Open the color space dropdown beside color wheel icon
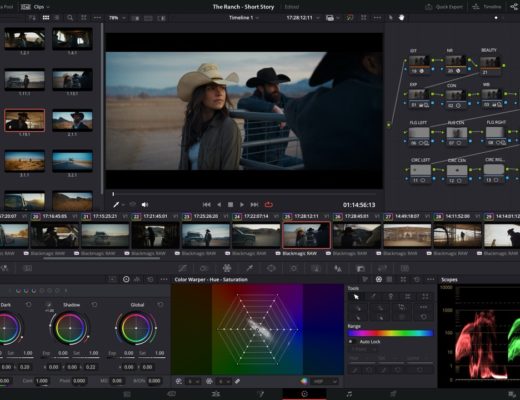 pyautogui.click(x=325, y=381)
